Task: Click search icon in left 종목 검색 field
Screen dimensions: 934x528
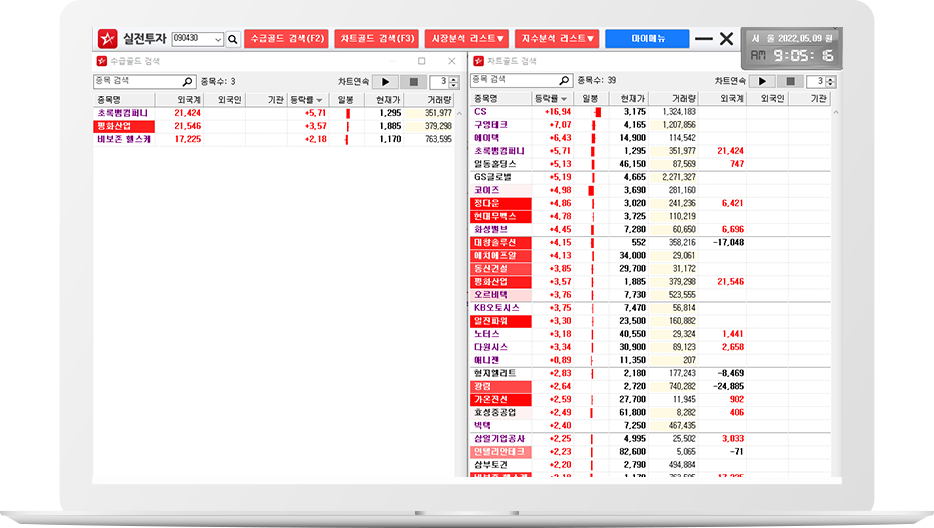Action: pyautogui.click(x=187, y=81)
